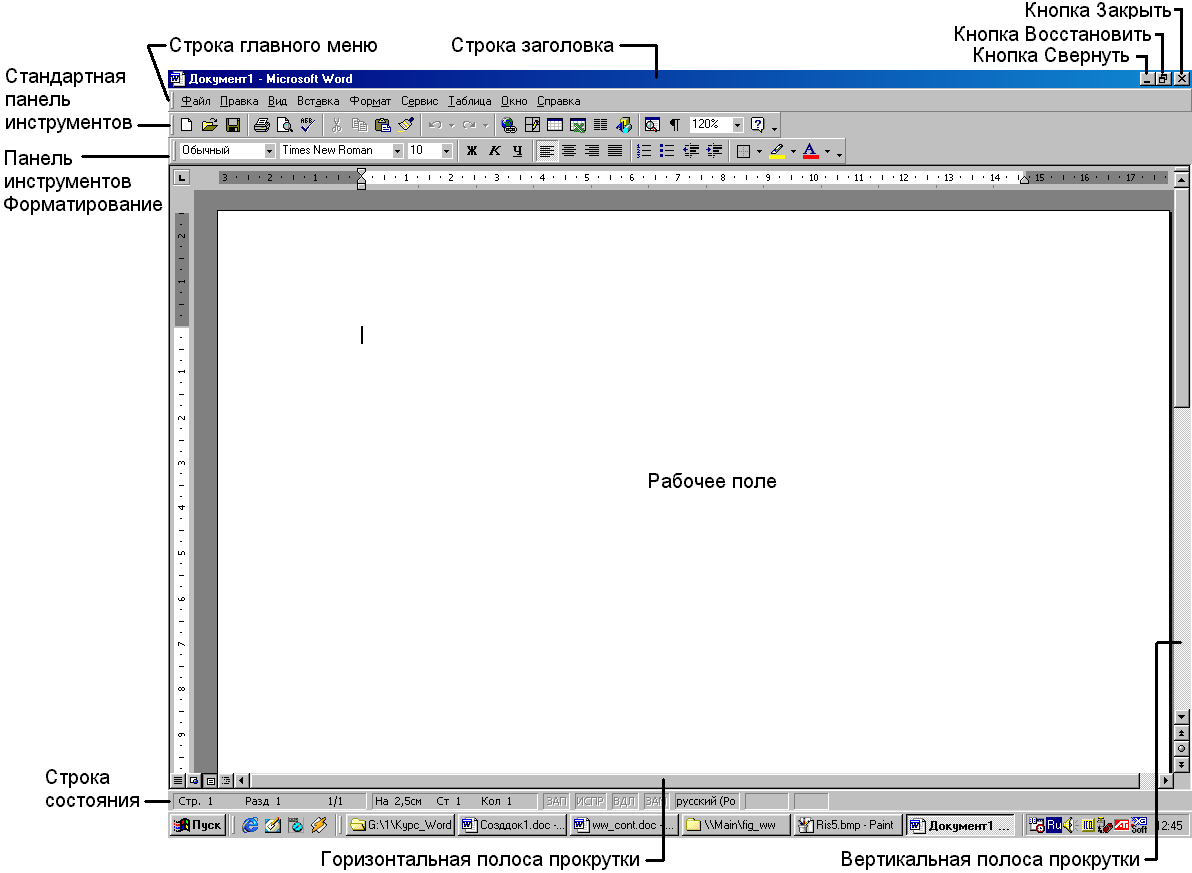Image resolution: width=1192 pixels, height=873 pixels.
Task: Open font size dropdown showing 10
Action: [447, 151]
